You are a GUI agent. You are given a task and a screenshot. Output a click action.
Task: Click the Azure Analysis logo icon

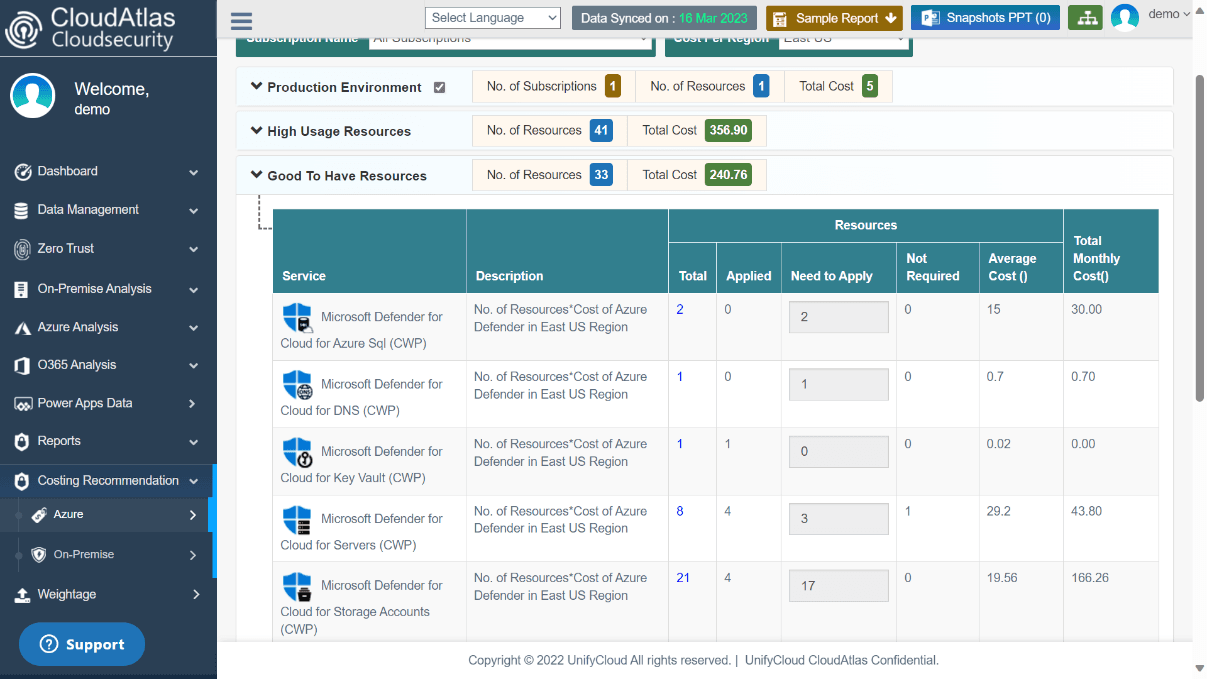(22, 328)
